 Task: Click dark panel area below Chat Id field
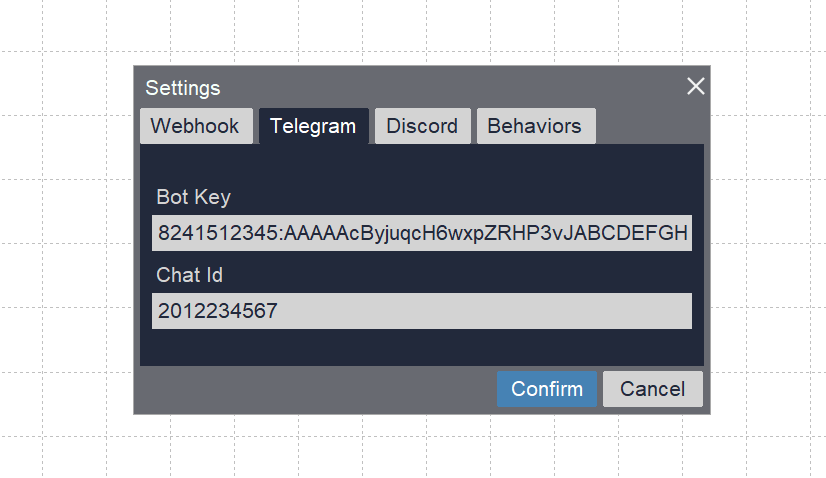point(421,347)
